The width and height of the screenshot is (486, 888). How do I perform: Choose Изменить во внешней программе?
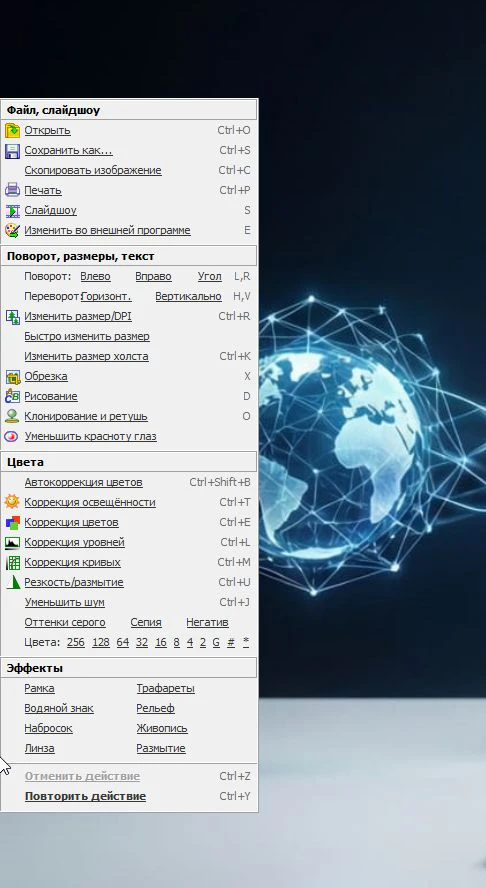click(x=108, y=230)
